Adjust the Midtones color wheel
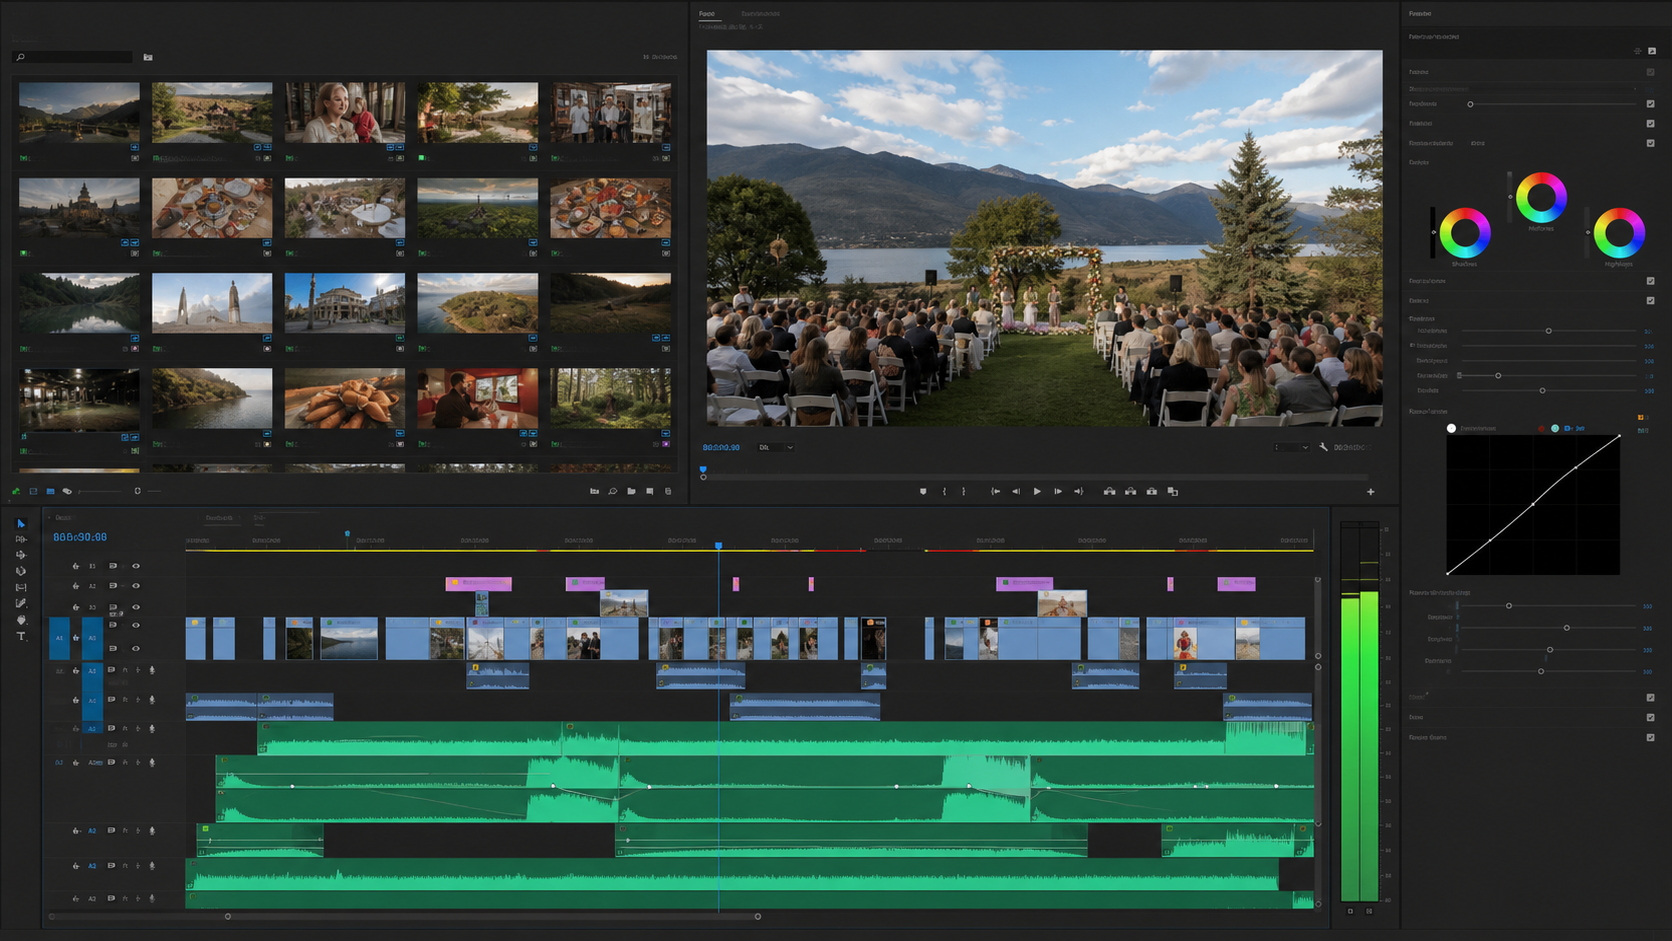The width and height of the screenshot is (1672, 941). click(x=1541, y=197)
